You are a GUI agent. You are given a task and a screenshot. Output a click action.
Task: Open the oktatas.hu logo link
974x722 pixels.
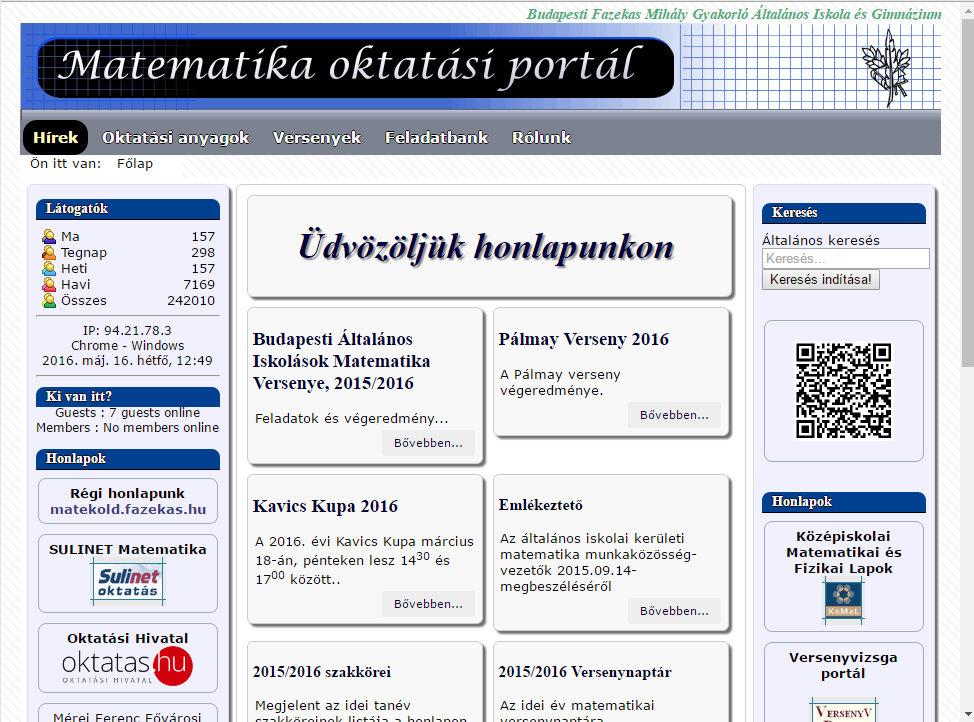(127, 666)
